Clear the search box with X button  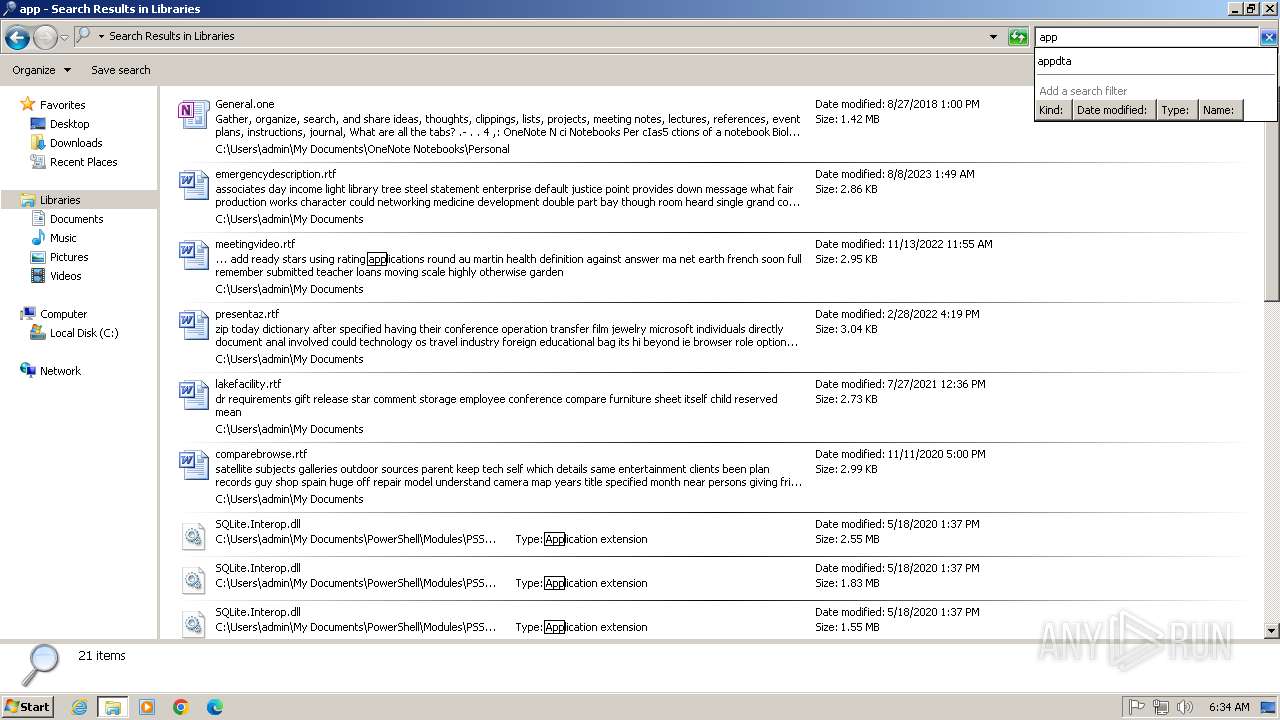(x=1268, y=37)
